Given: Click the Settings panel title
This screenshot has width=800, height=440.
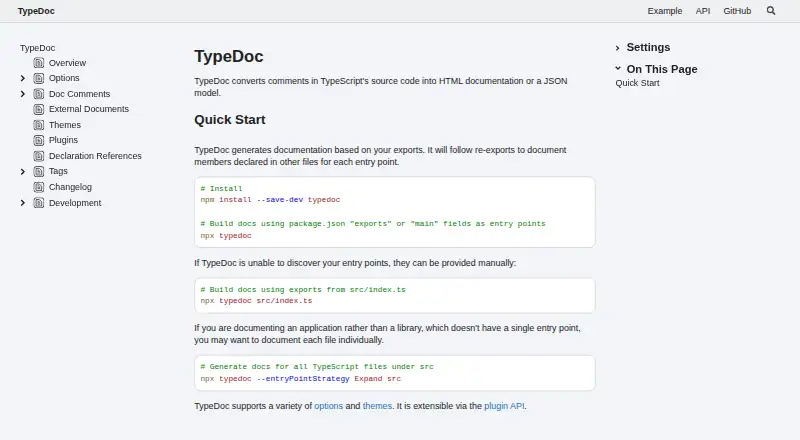Looking at the screenshot, I should 648,47.
